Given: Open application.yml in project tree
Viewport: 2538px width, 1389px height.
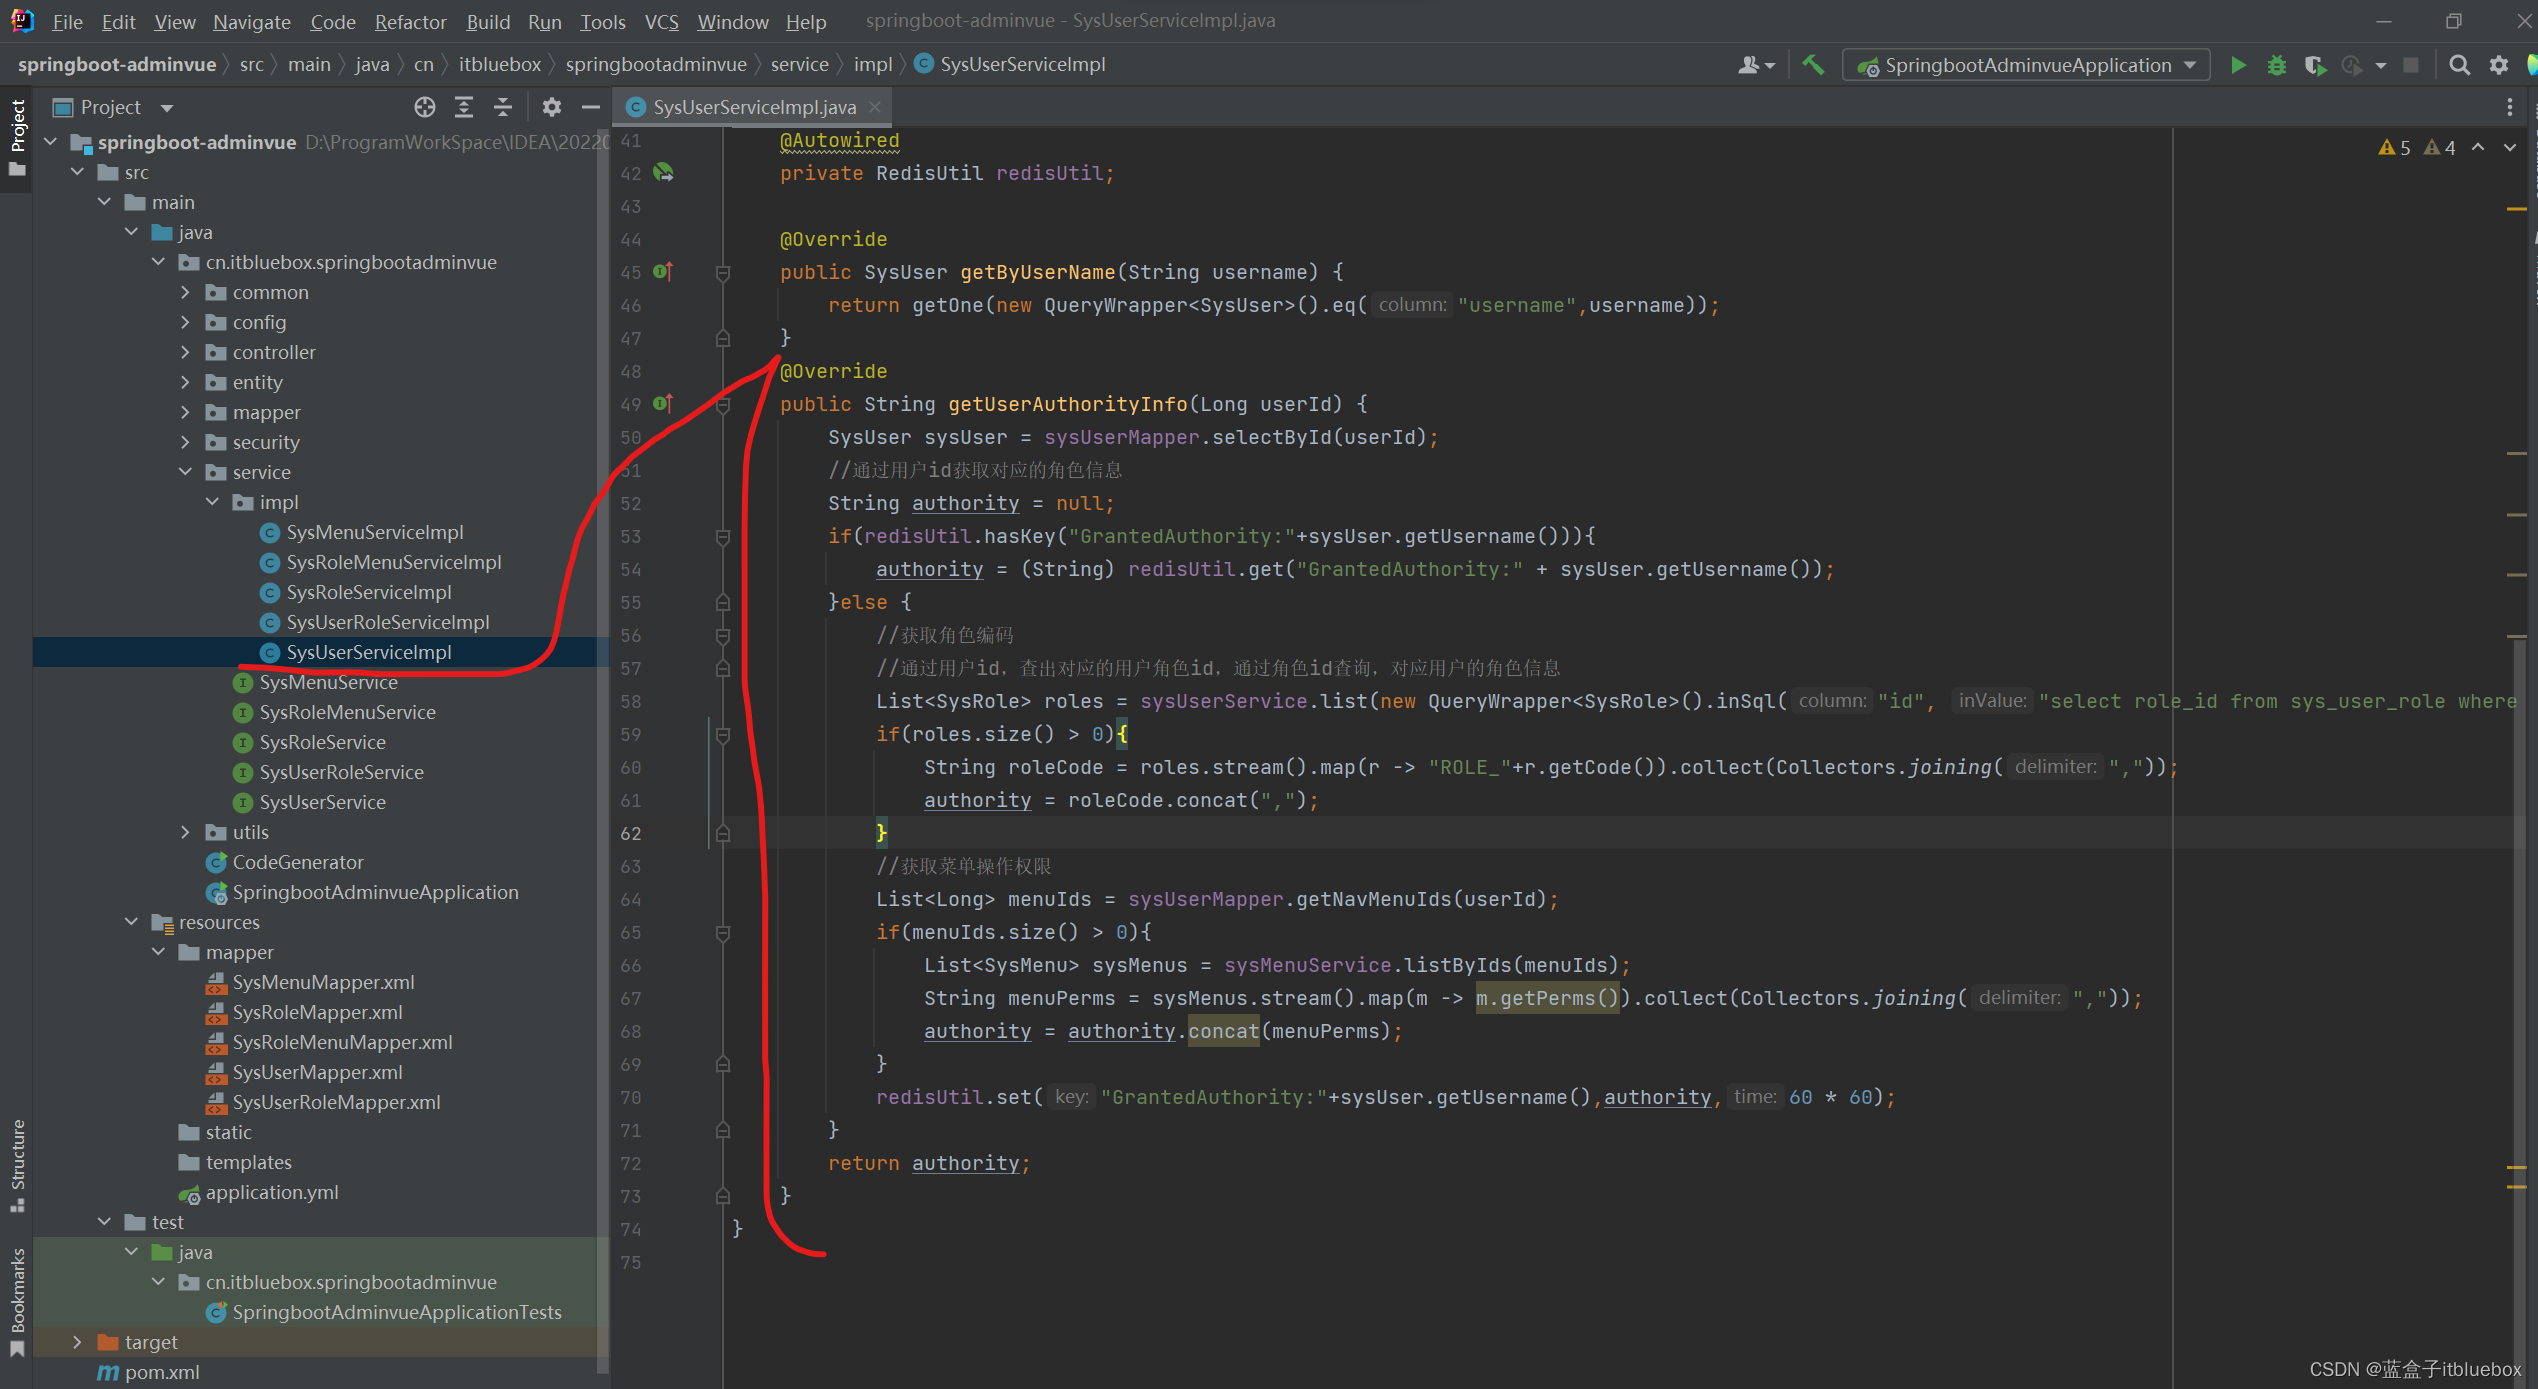Looking at the screenshot, I should [271, 1192].
